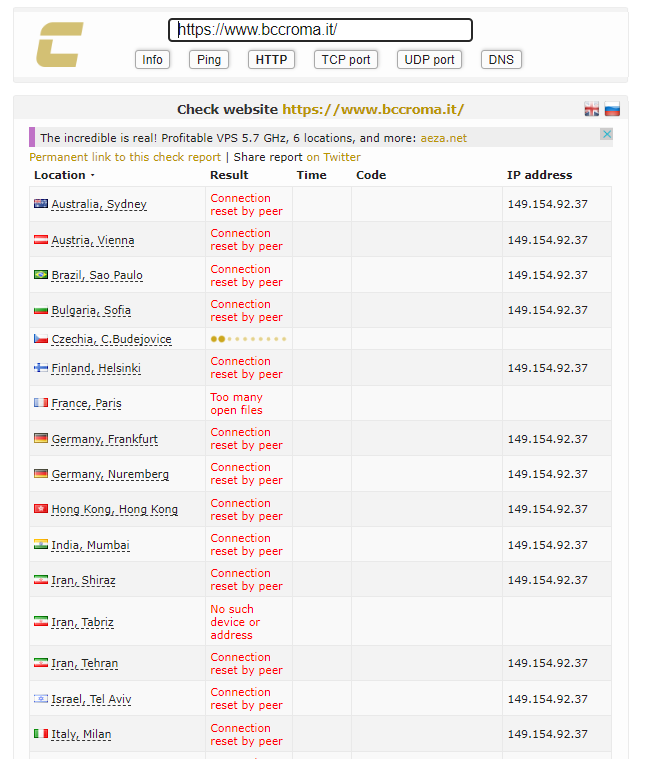This screenshot has height=759, width=661.
Task: Click the Australia flag icon
Action: point(41,204)
